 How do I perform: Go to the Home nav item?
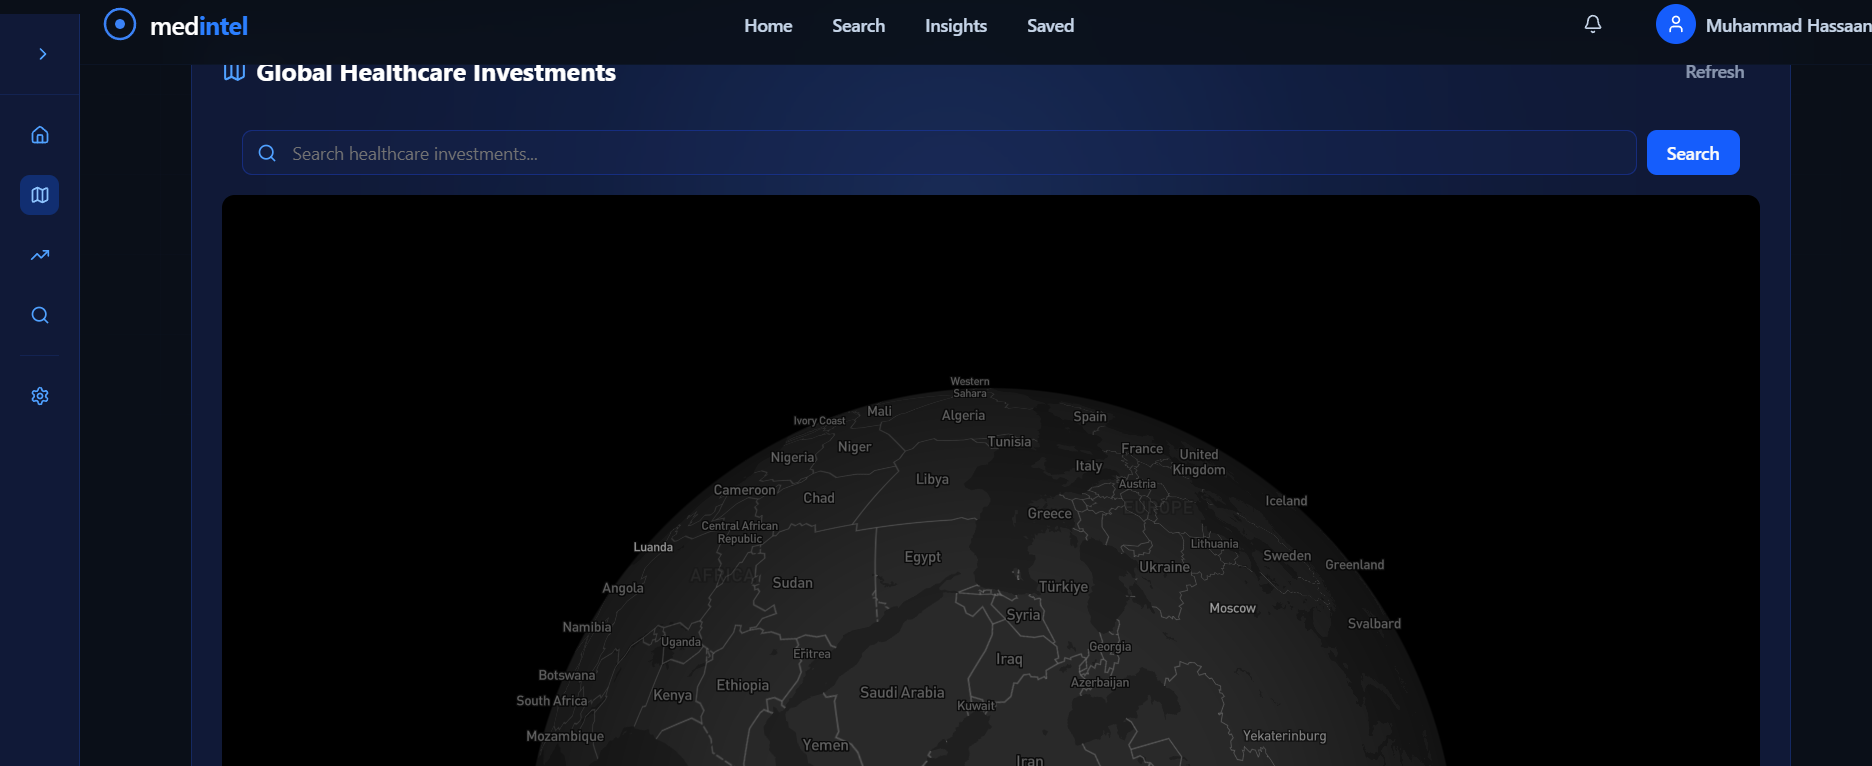(768, 26)
